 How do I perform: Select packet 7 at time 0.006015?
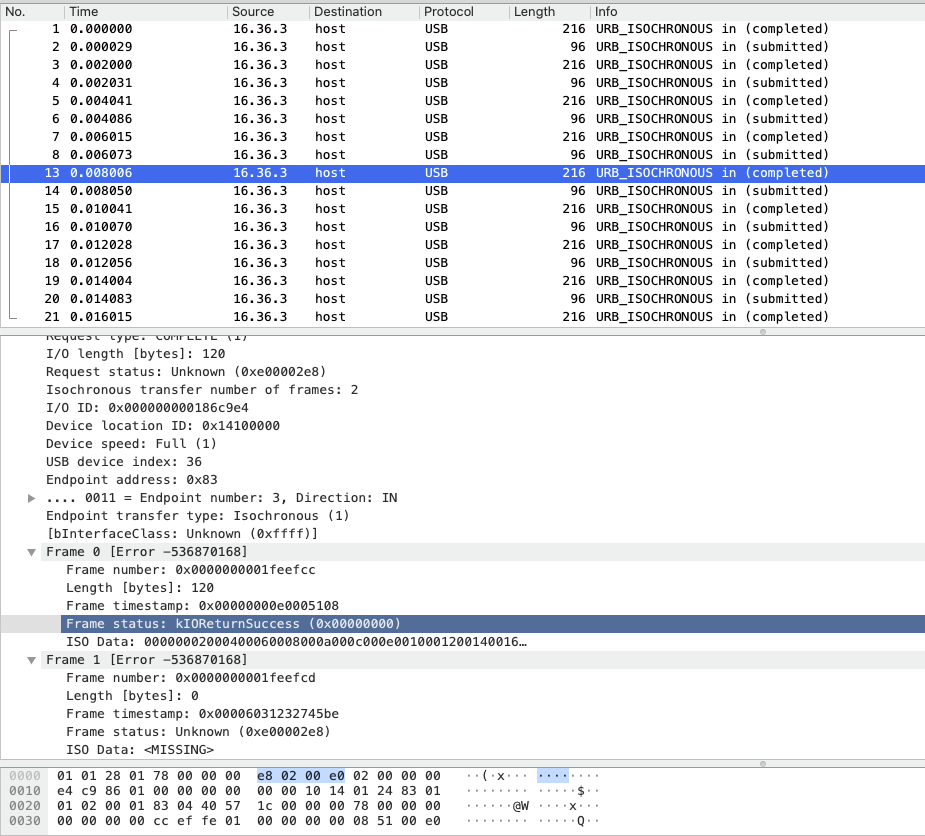[462, 137]
